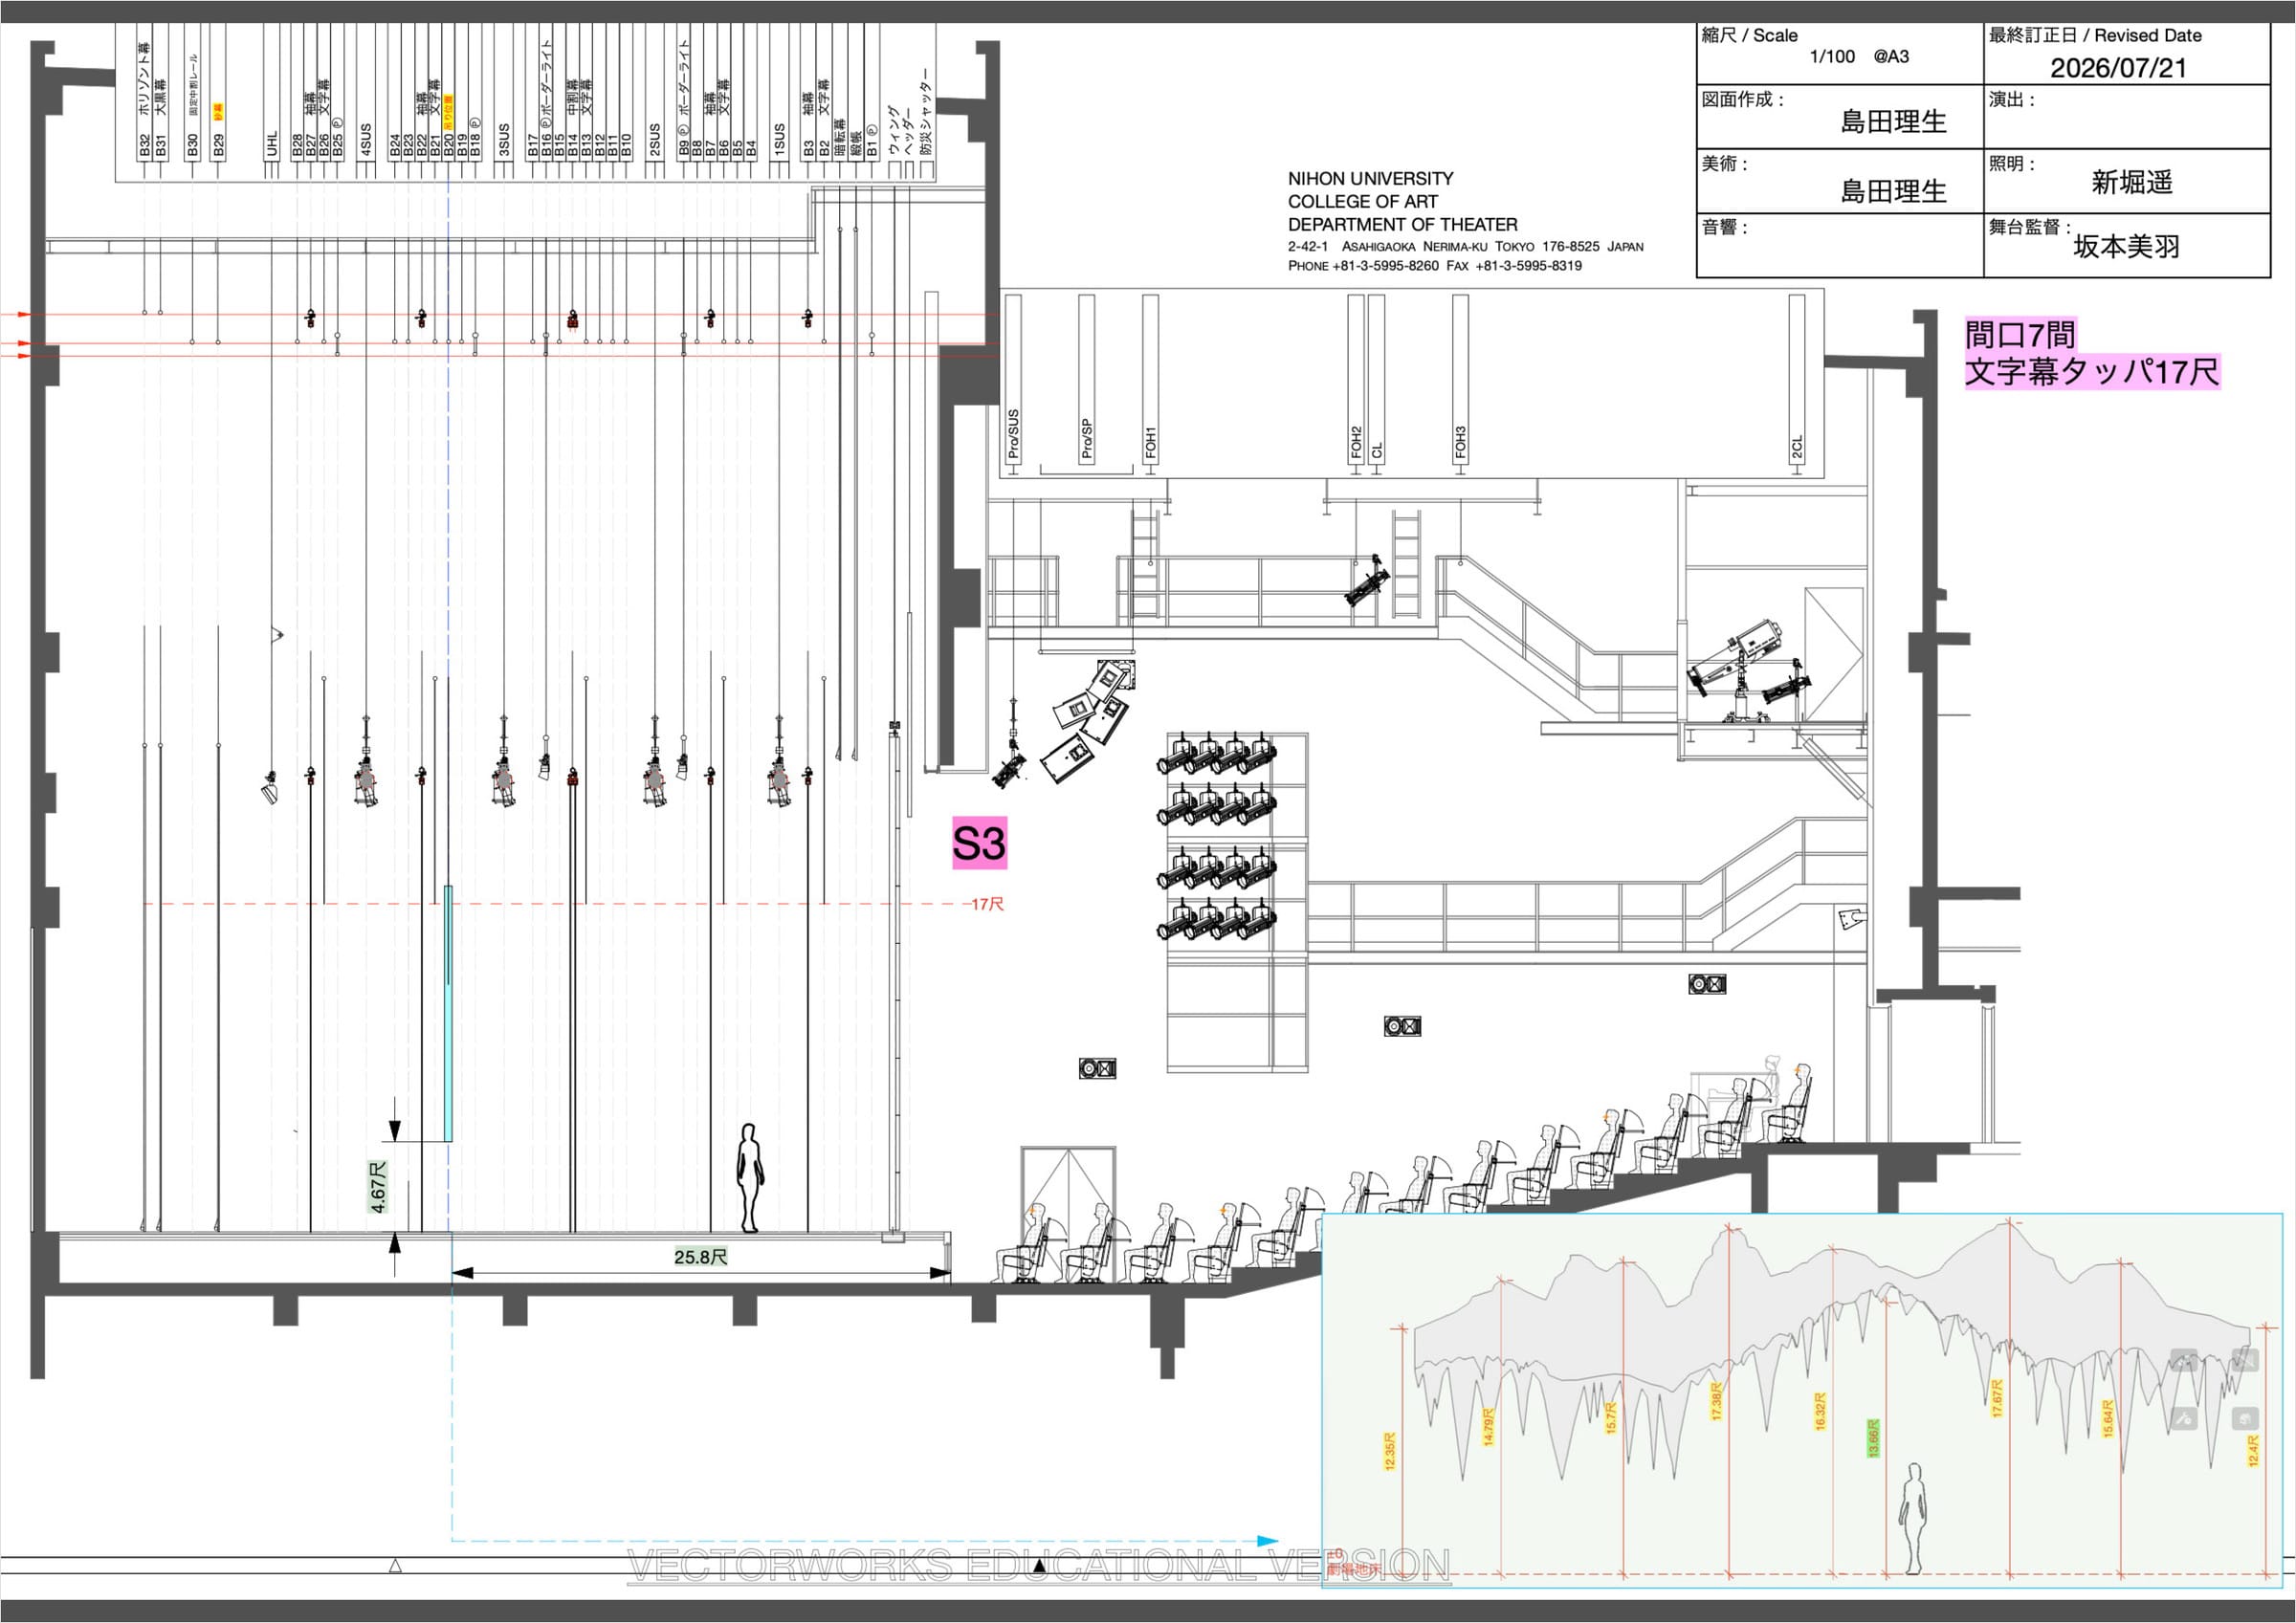Select the green 13.66尺 inset dimension

click(x=1873, y=1437)
